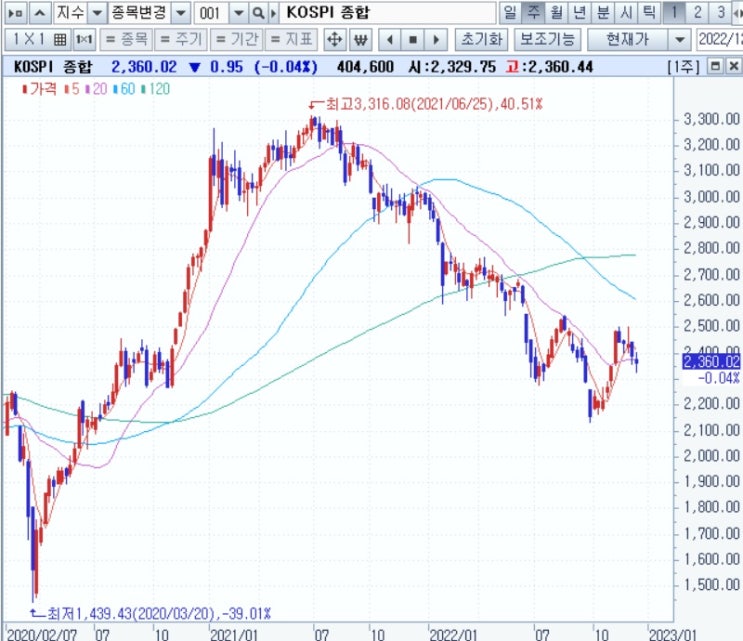Toggle the = 기간 sync button
This screenshot has height=641, width=743.
click(x=236, y=39)
